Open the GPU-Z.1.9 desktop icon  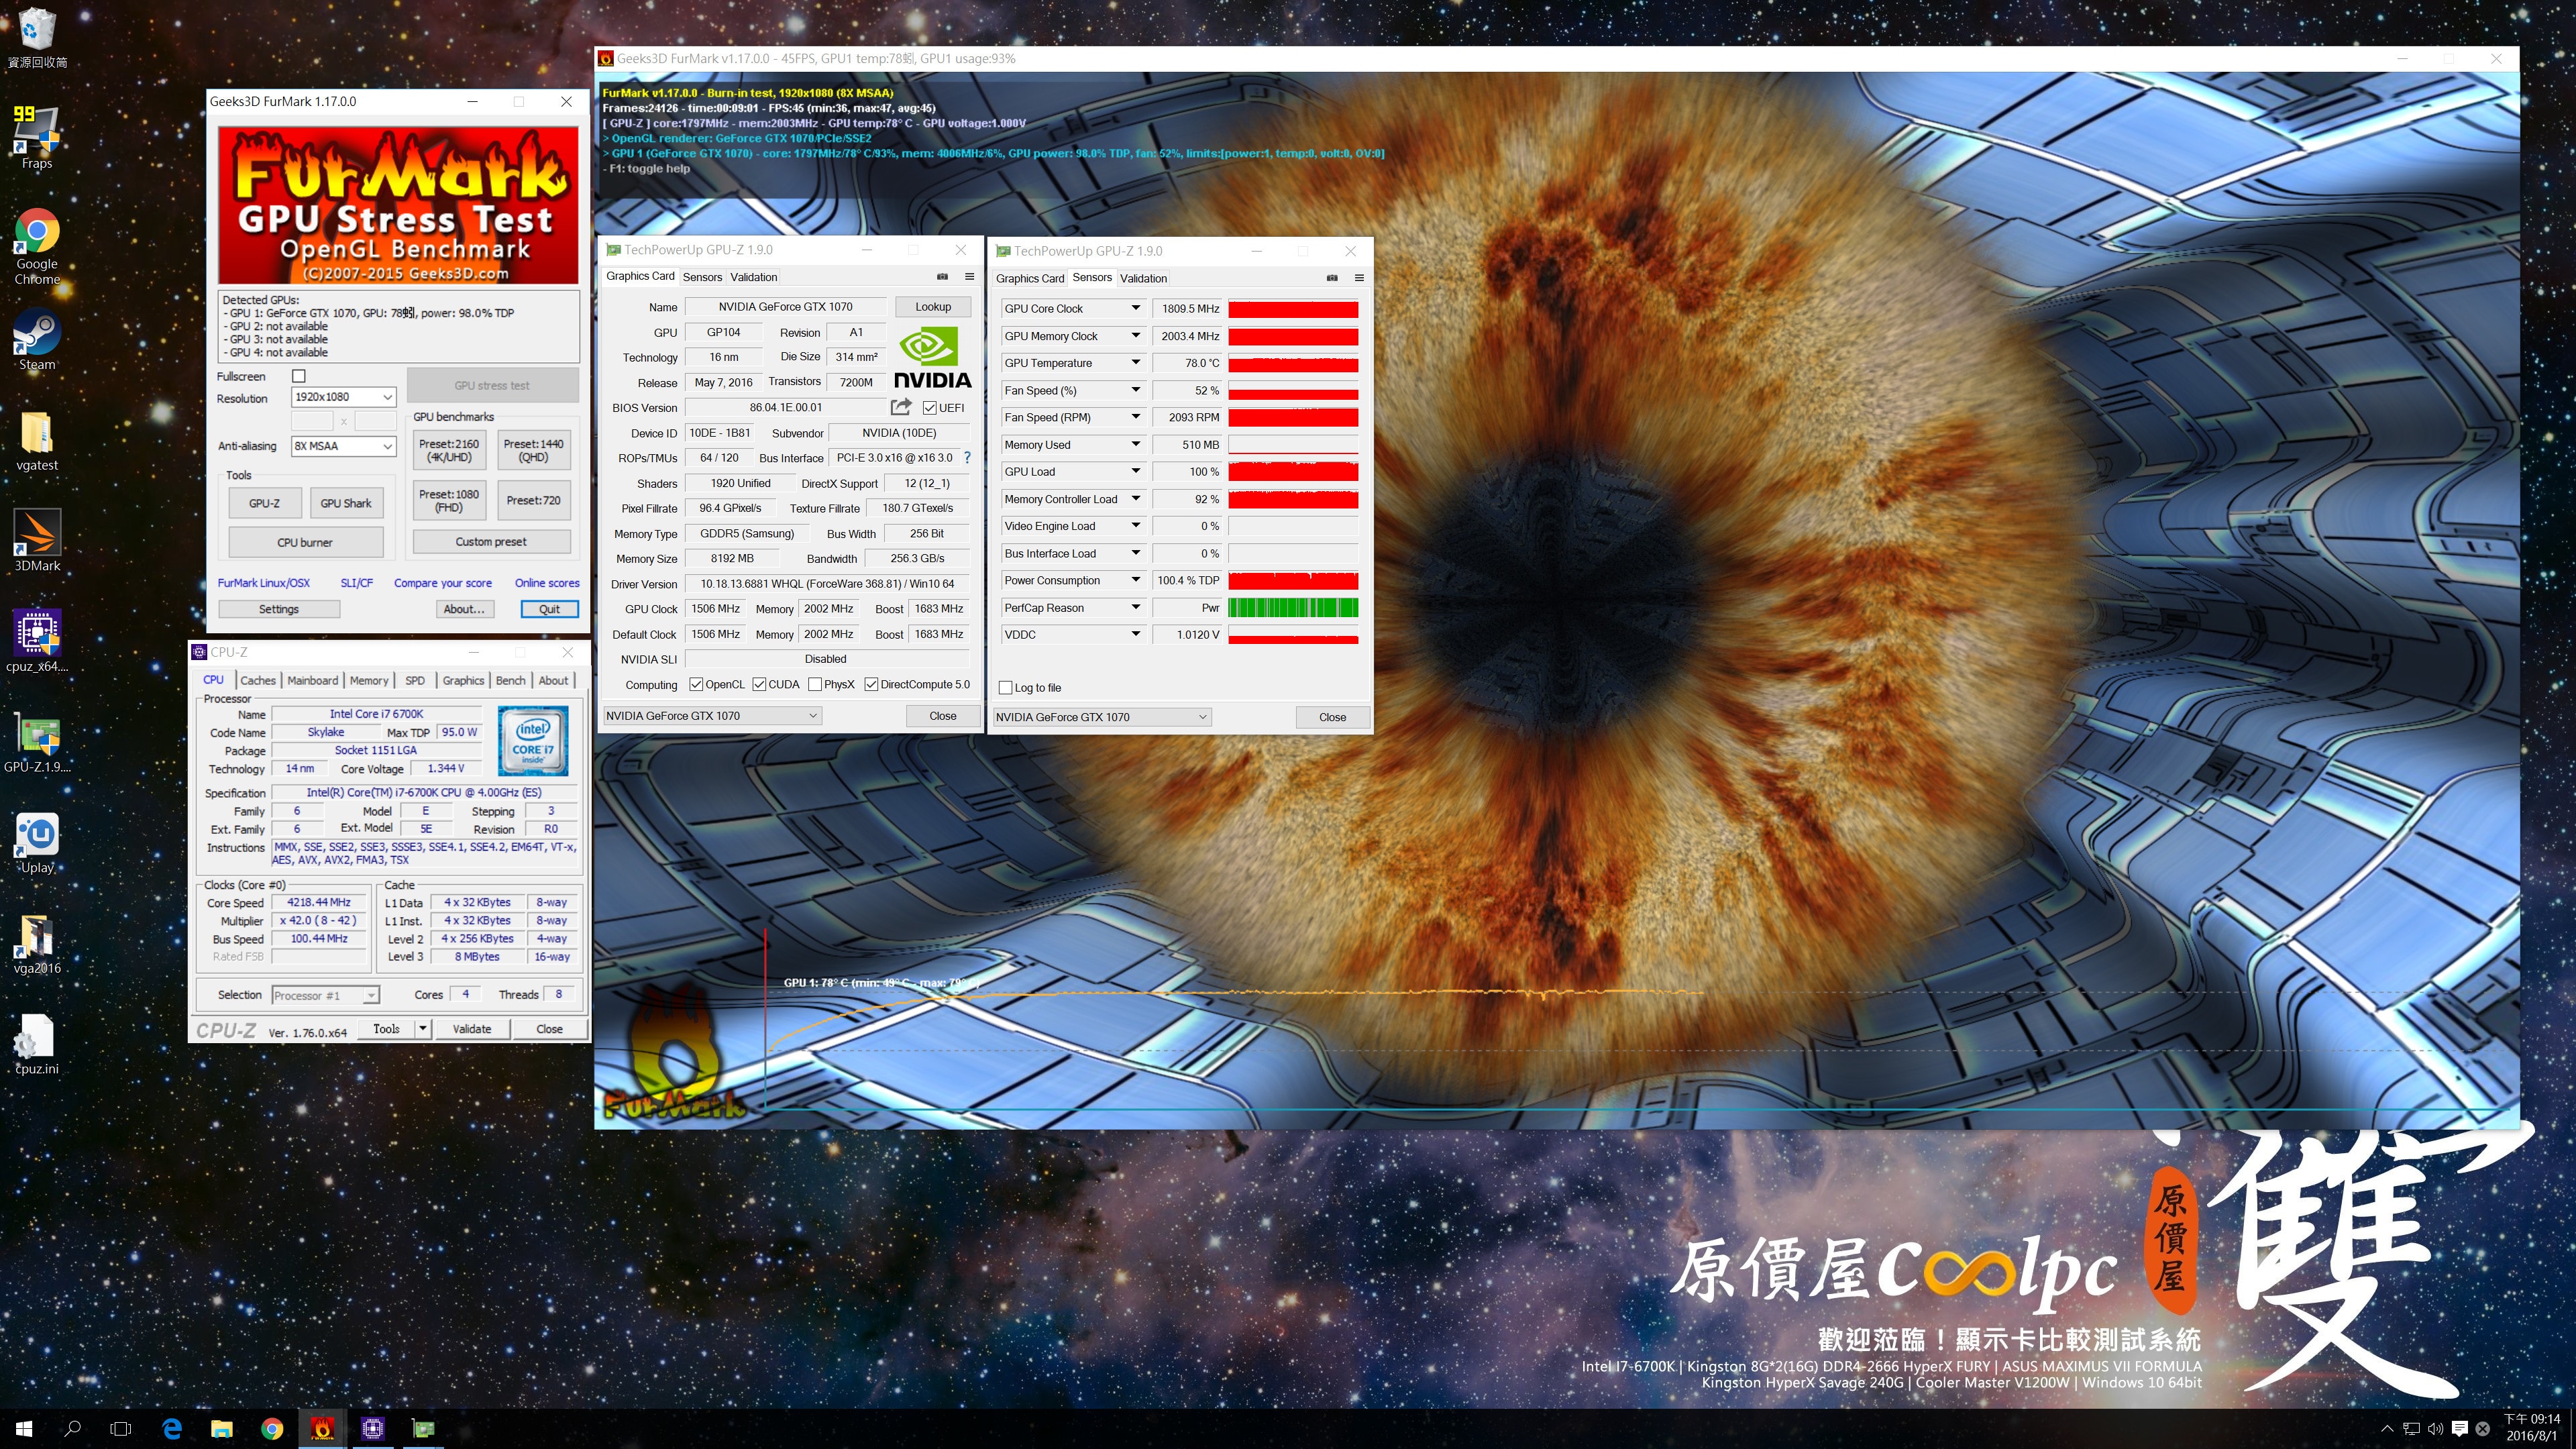(37, 742)
